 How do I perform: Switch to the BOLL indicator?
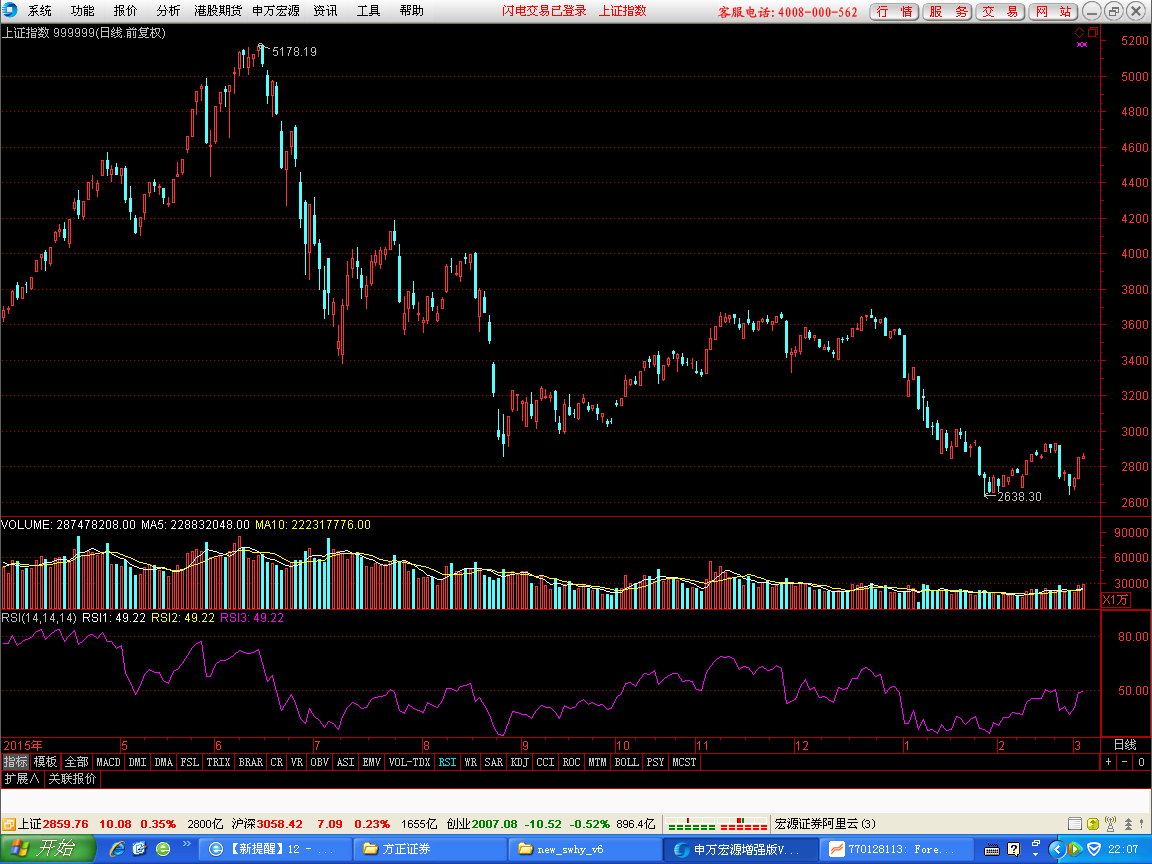tap(626, 763)
